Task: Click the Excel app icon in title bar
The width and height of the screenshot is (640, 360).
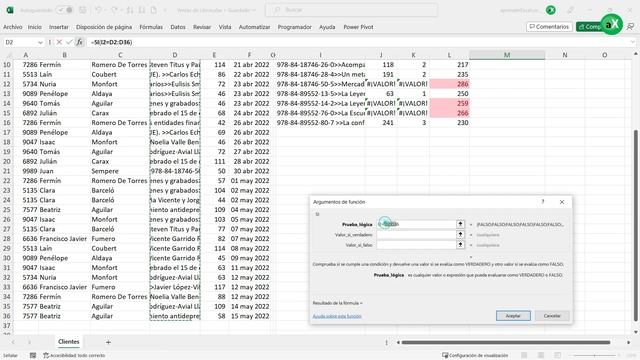Action: [x=10, y=10]
